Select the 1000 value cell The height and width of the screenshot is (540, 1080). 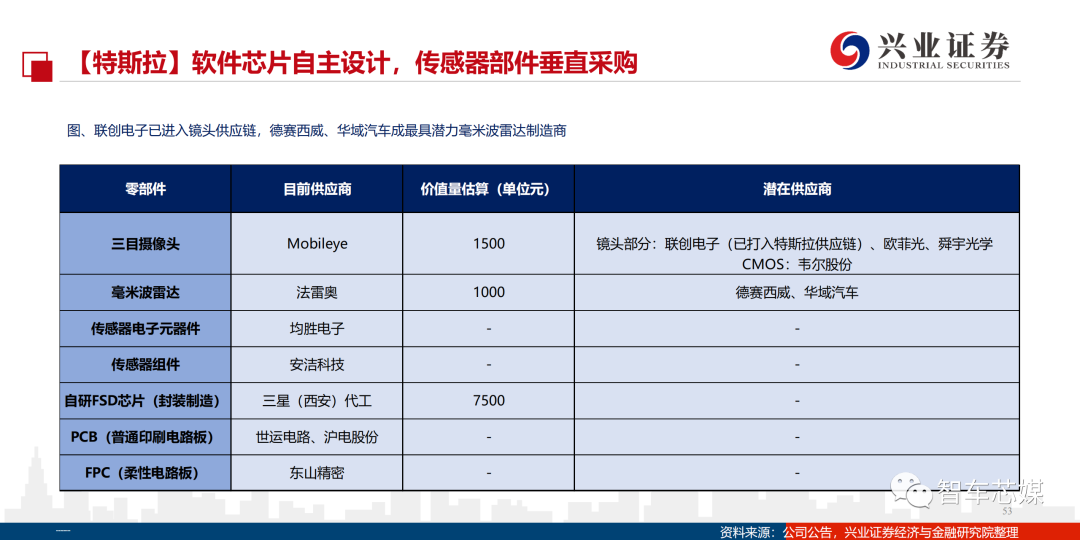pos(488,293)
